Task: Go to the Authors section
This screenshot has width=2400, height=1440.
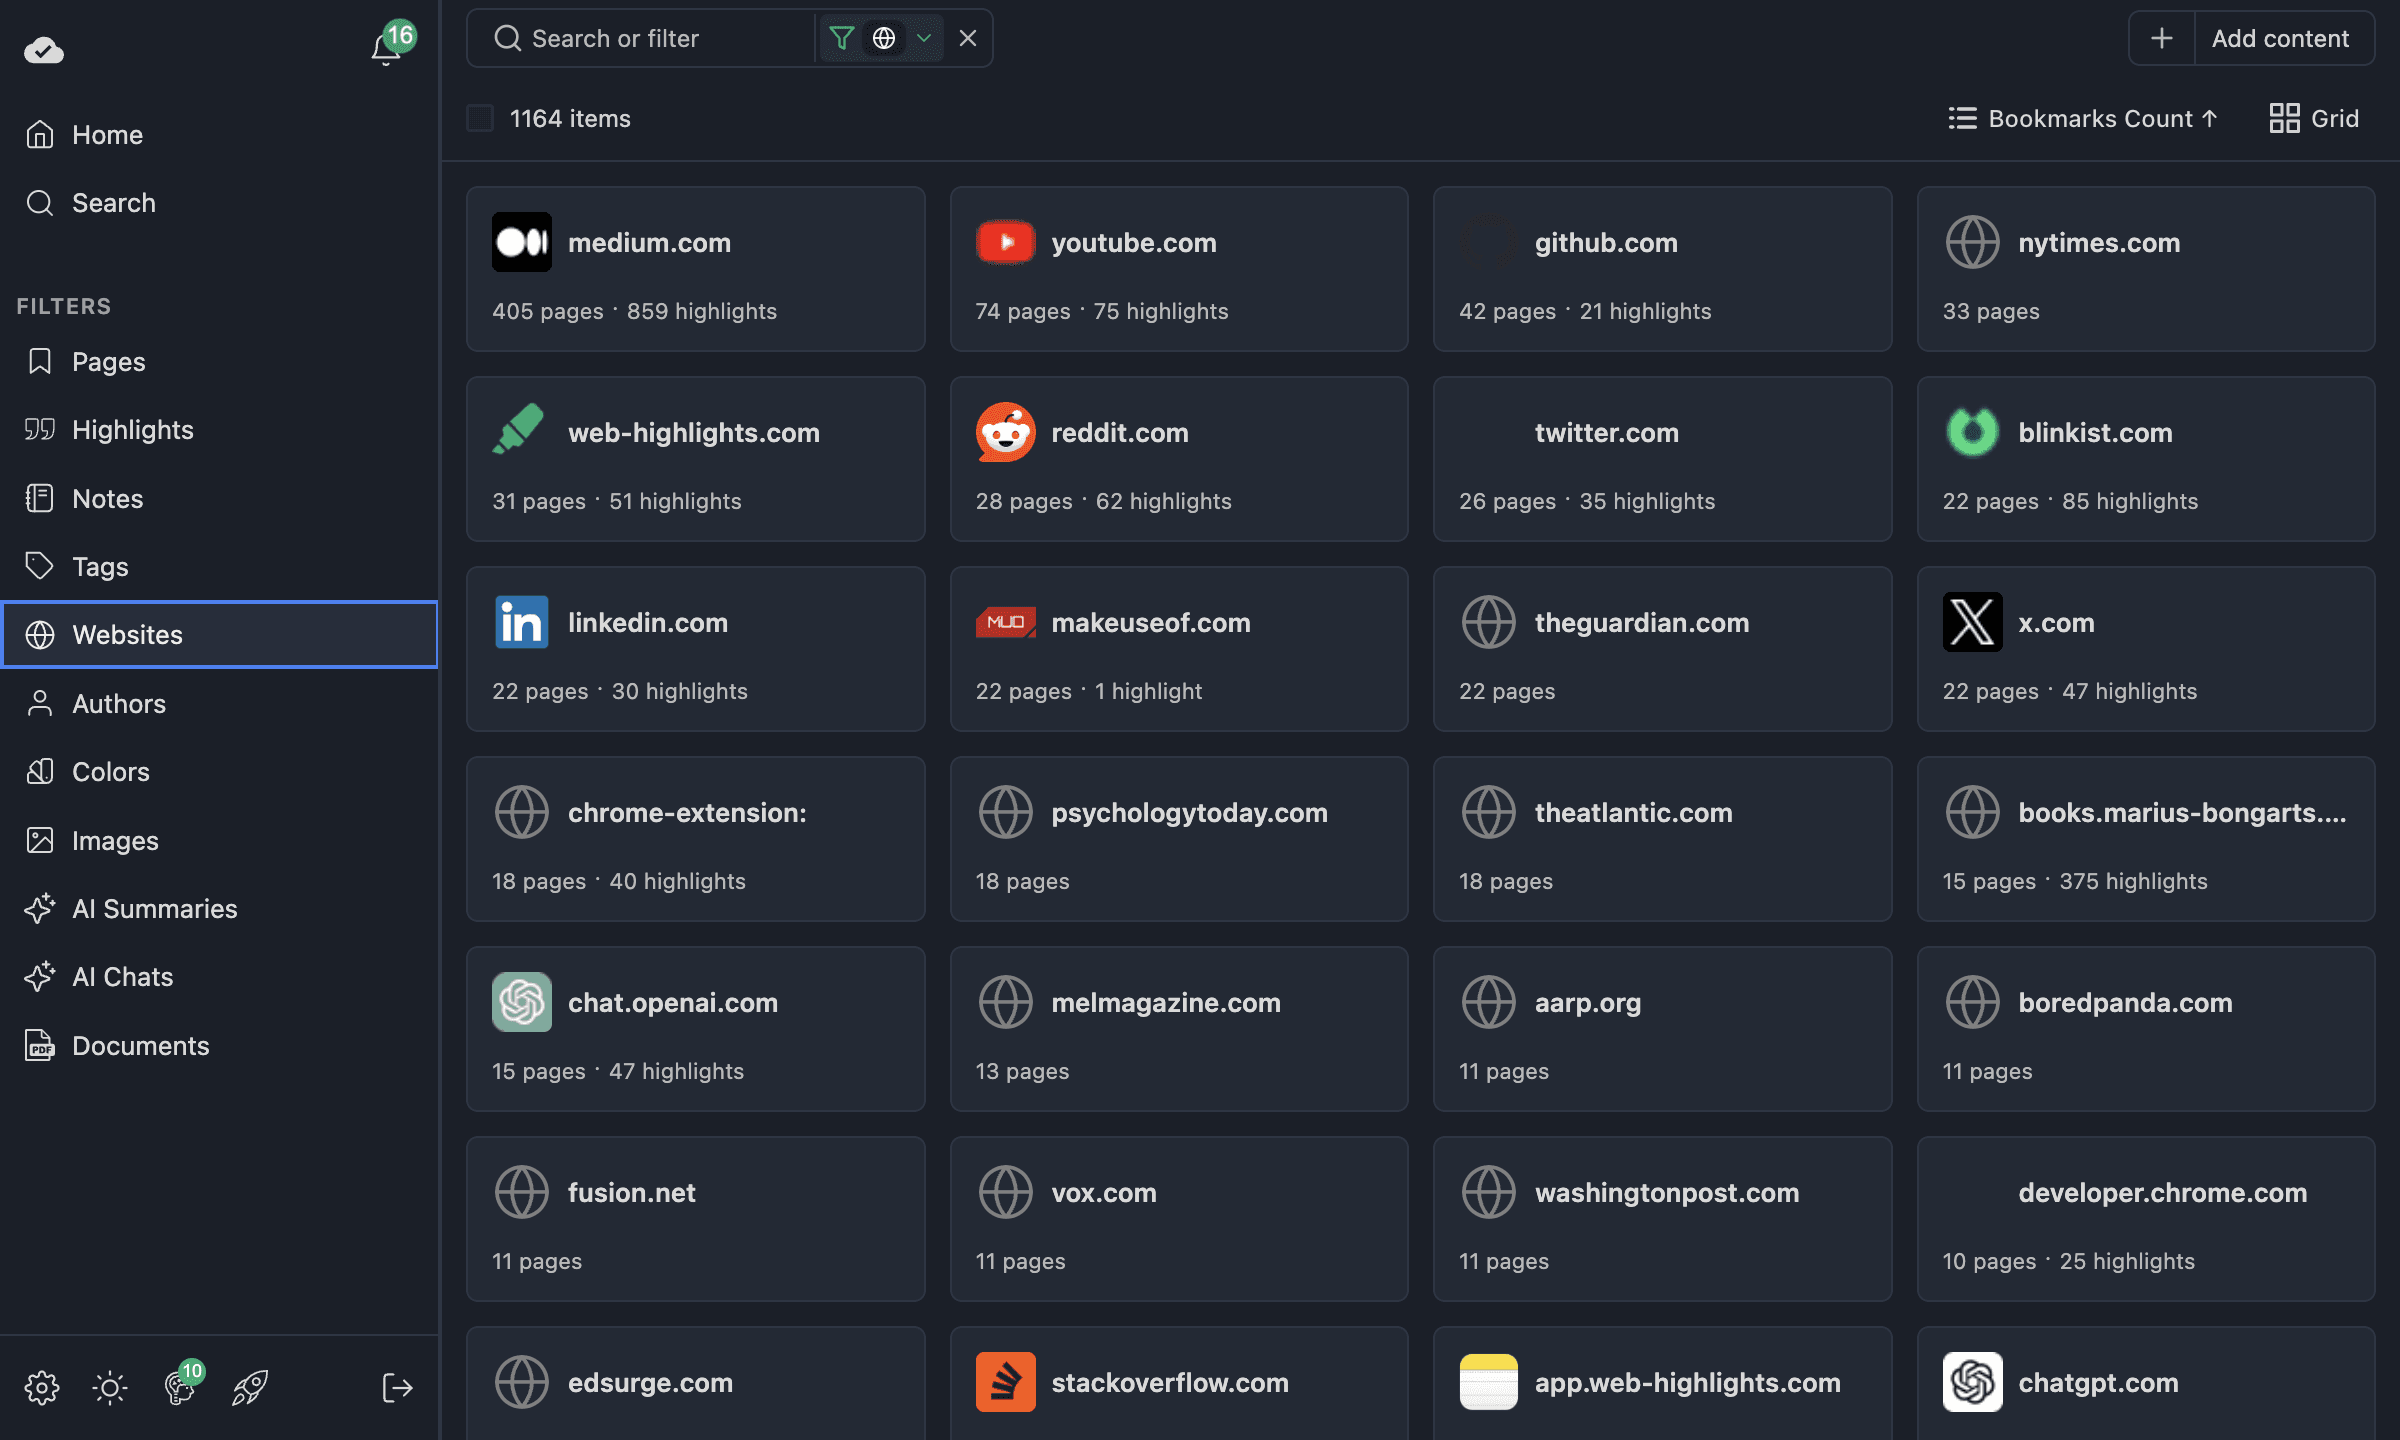Action: pyautogui.click(x=119, y=703)
